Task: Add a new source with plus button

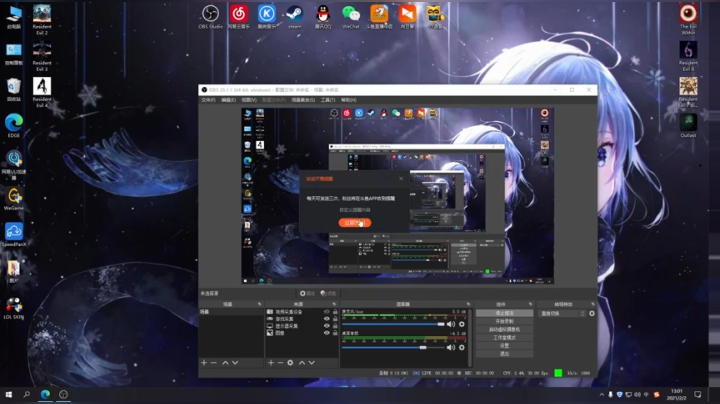Action: [x=270, y=363]
